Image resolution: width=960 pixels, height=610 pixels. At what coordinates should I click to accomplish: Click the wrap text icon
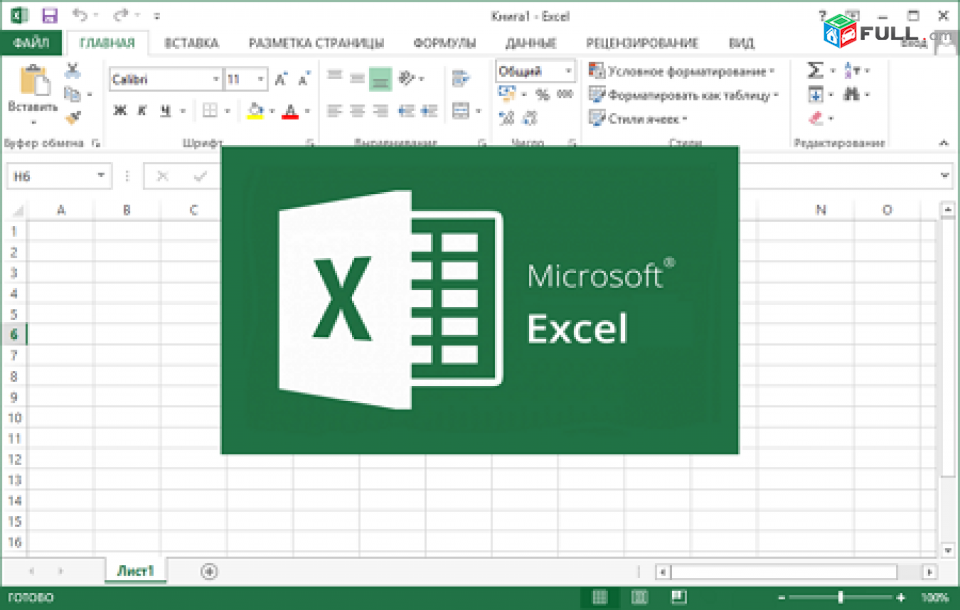[x=460, y=78]
